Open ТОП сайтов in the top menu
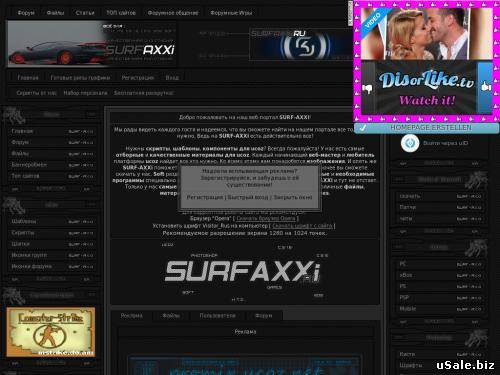 [121, 13]
